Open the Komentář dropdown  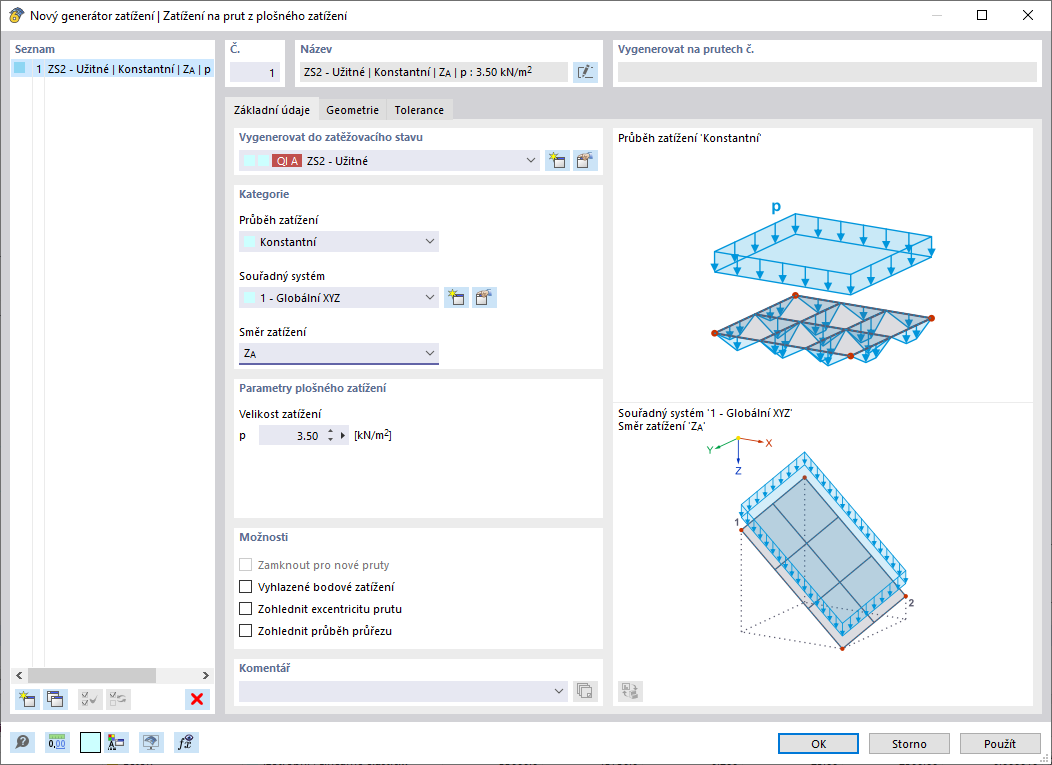pyautogui.click(x=403, y=691)
